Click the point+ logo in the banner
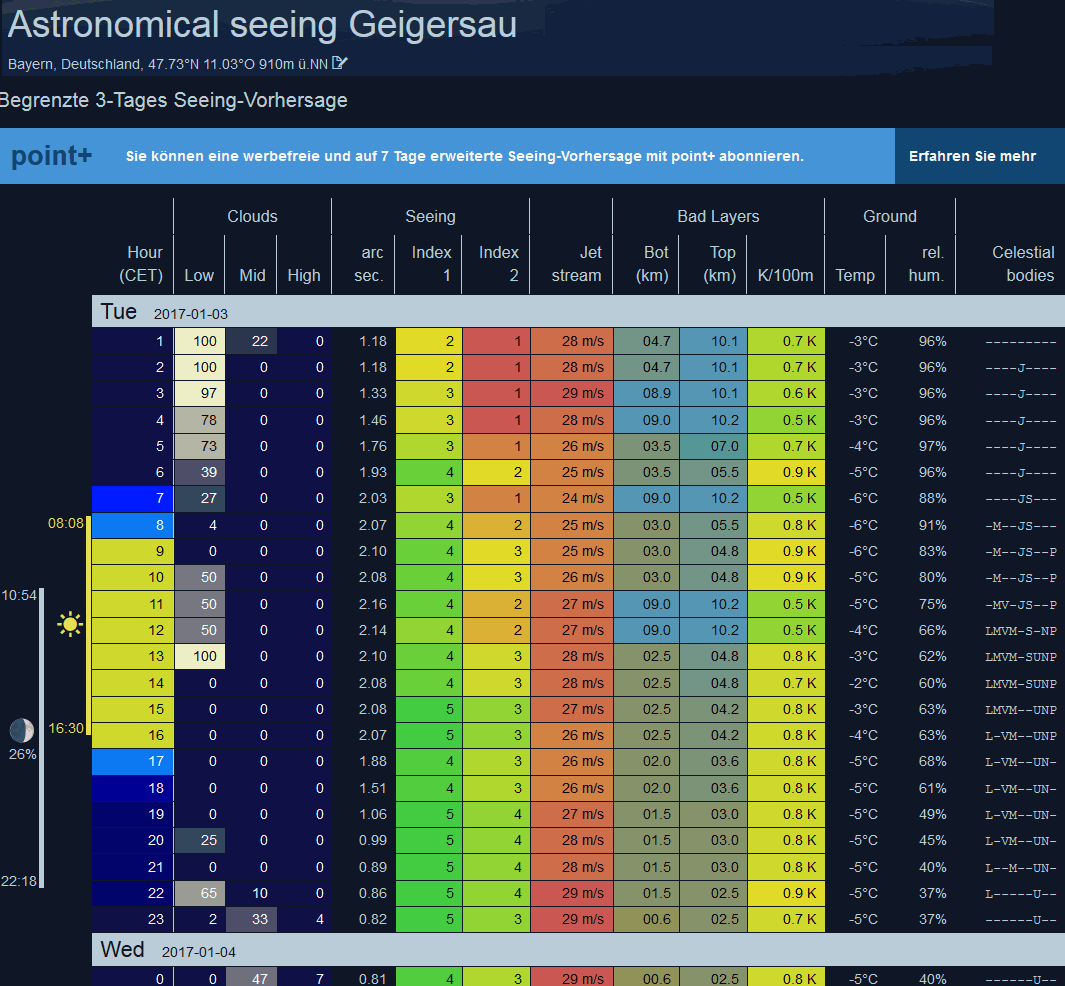Image resolution: width=1065 pixels, height=986 pixels. point(52,156)
